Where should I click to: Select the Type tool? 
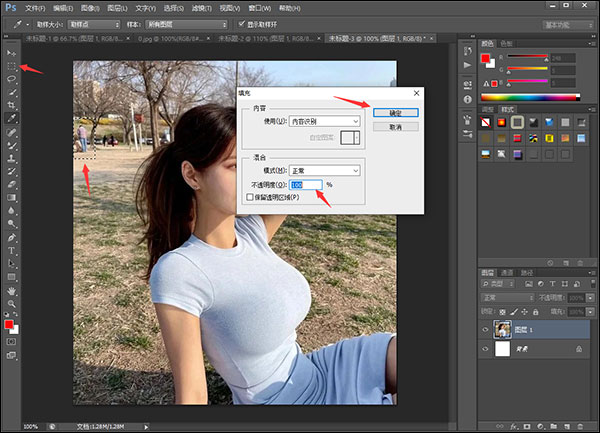(x=12, y=249)
